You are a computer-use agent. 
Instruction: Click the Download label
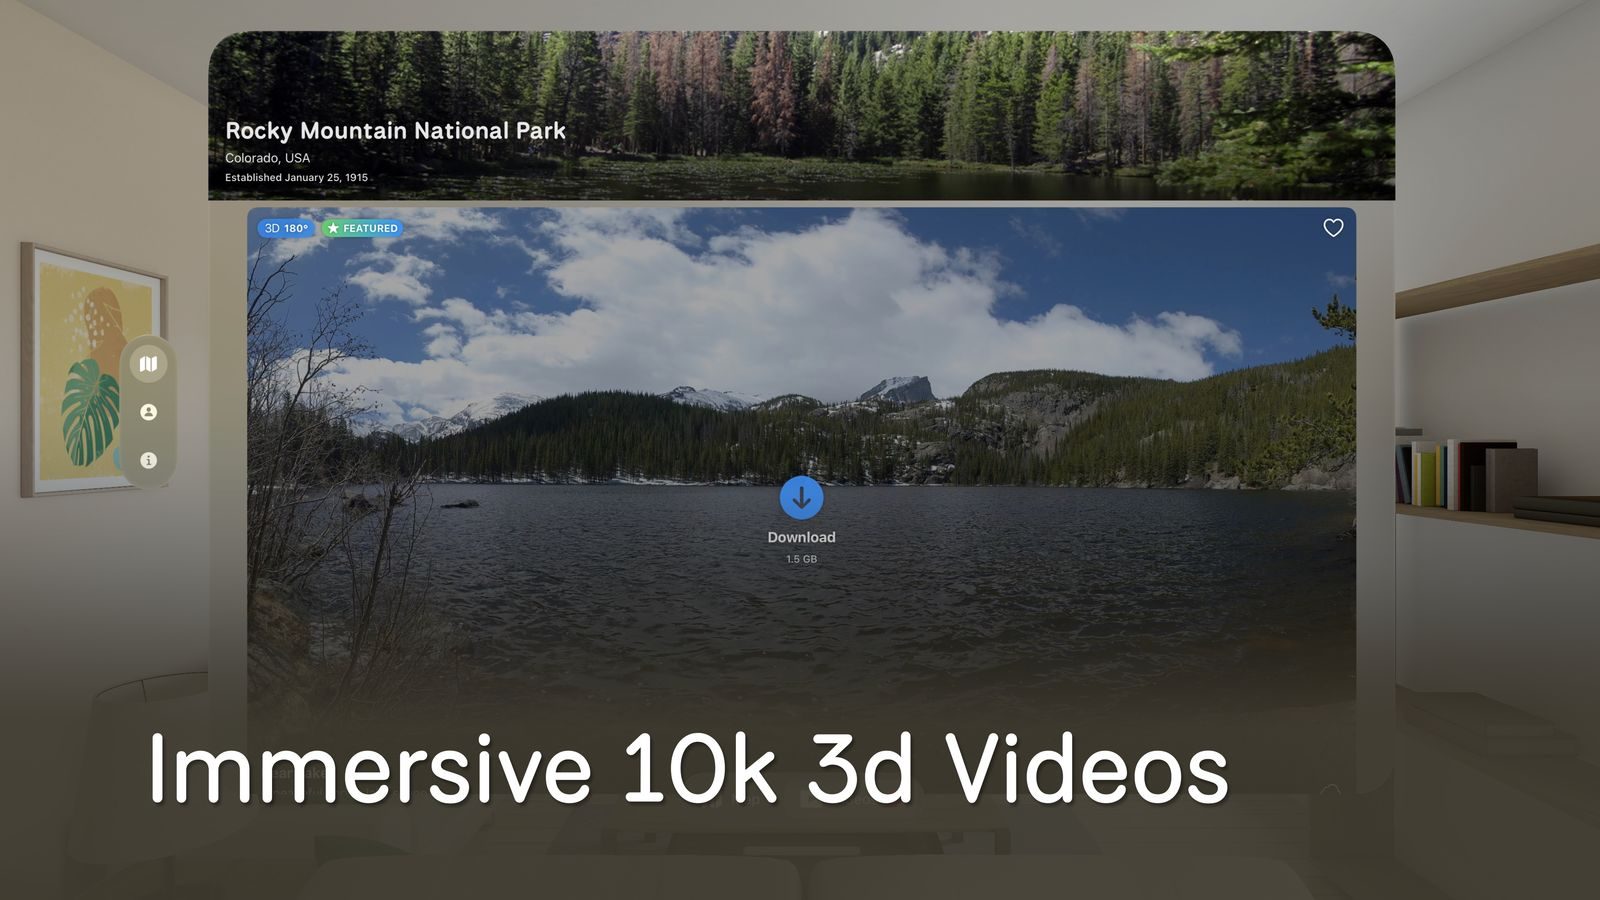[x=801, y=537]
